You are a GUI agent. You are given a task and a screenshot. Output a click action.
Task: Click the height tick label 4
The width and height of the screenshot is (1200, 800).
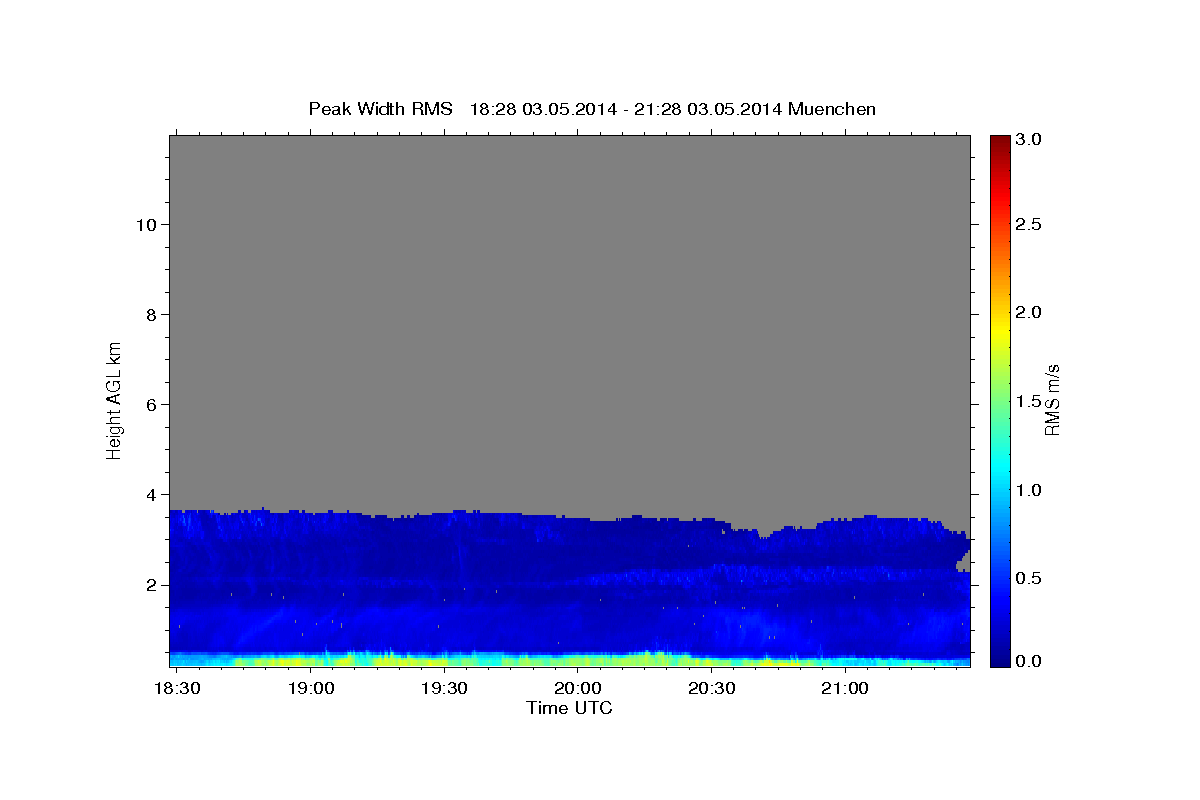point(149,494)
